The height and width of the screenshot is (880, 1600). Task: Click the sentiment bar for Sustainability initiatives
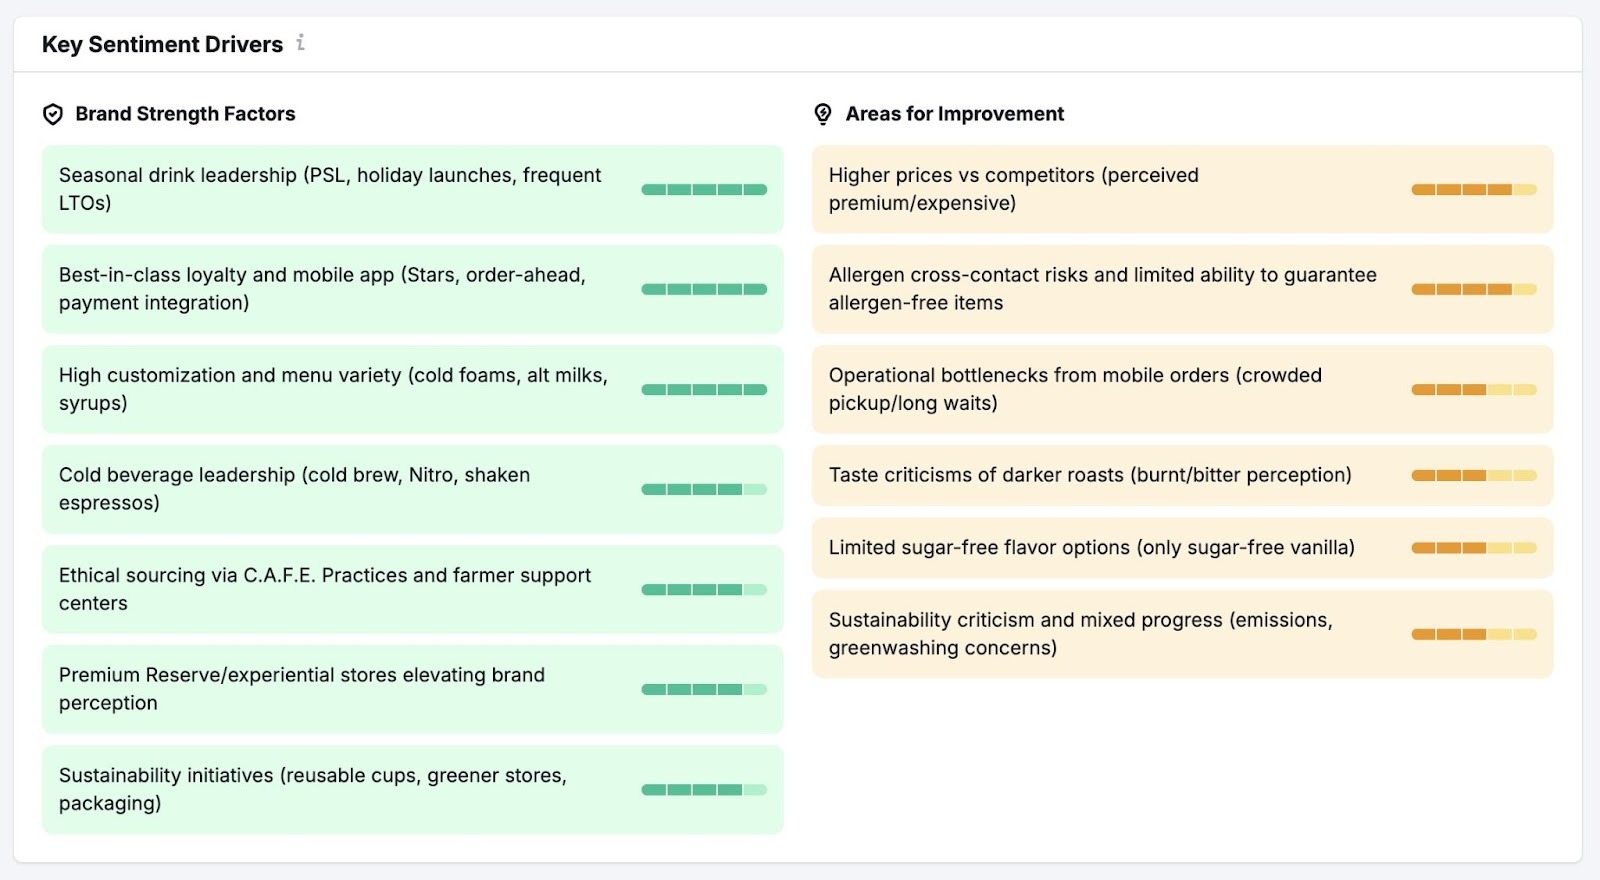point(704,788)
